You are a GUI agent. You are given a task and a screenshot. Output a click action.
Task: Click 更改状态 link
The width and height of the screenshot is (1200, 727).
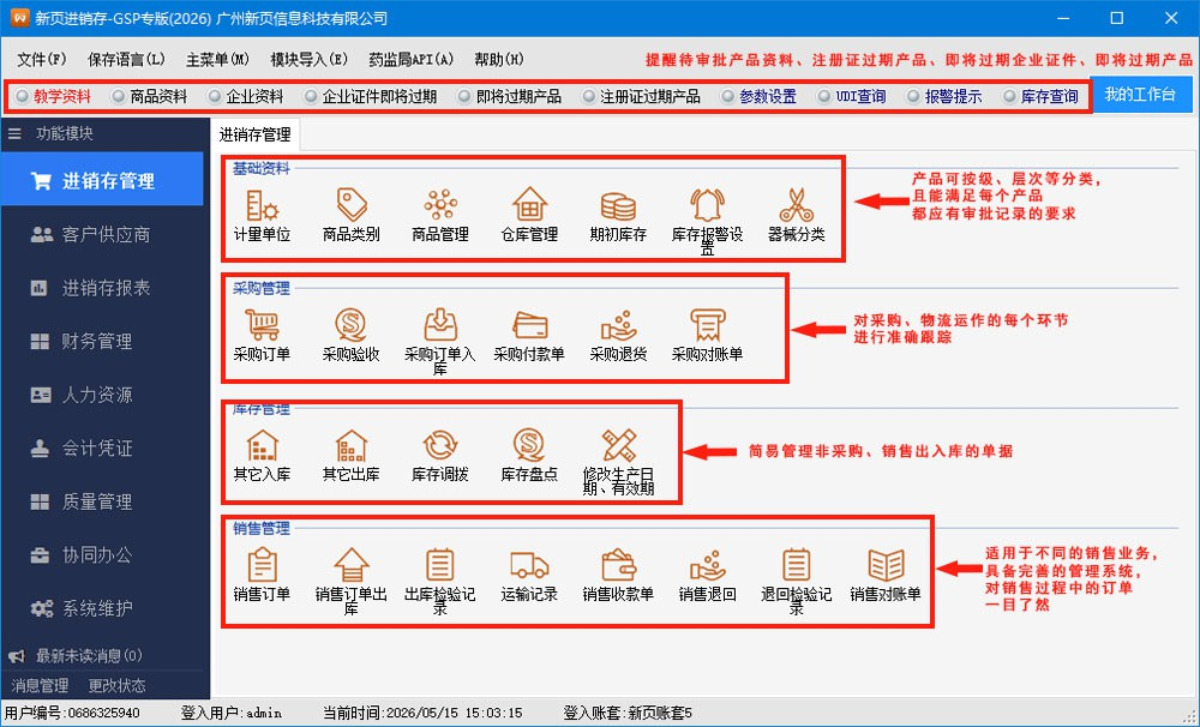(x=117, y=685)
